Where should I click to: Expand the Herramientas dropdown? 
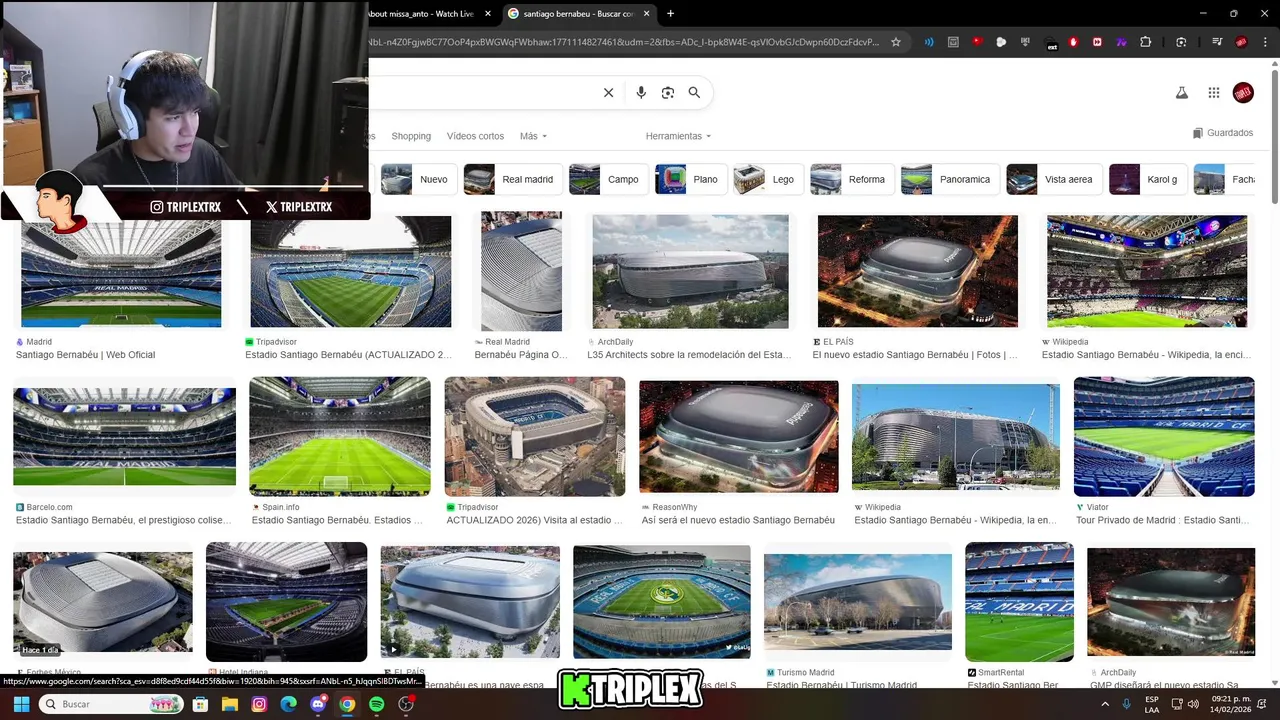pyautogui.click(x=678, y=136)
